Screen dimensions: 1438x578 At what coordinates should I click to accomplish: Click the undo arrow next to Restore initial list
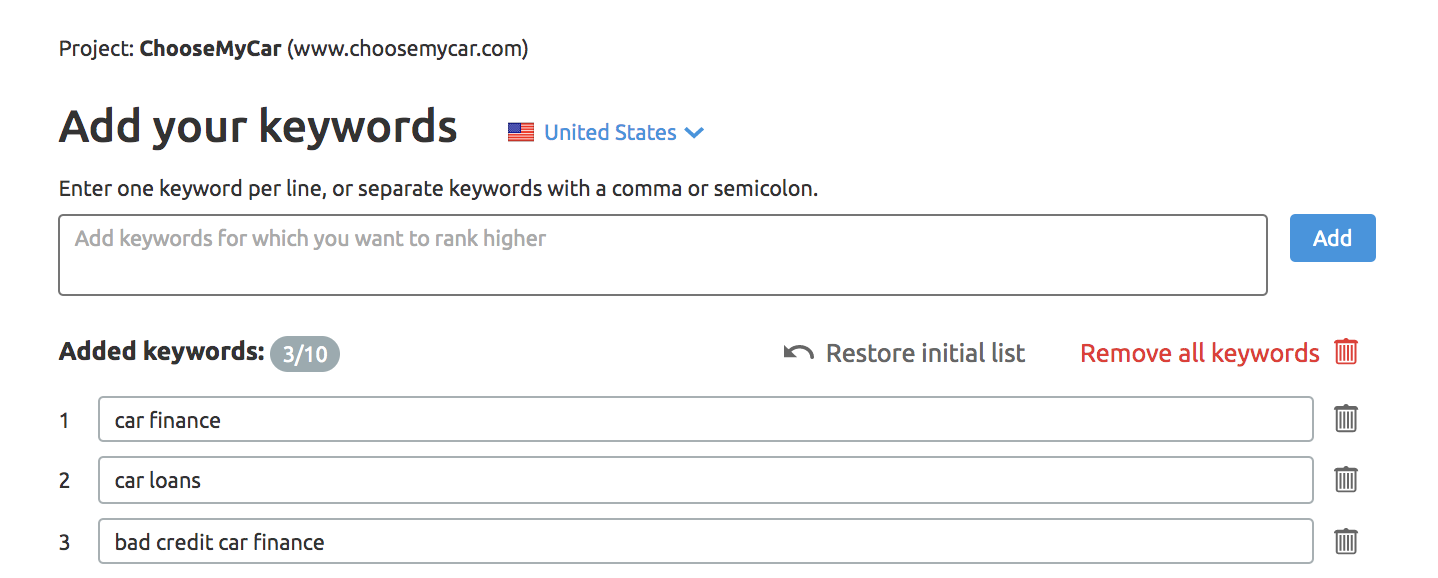pos(797,351)
